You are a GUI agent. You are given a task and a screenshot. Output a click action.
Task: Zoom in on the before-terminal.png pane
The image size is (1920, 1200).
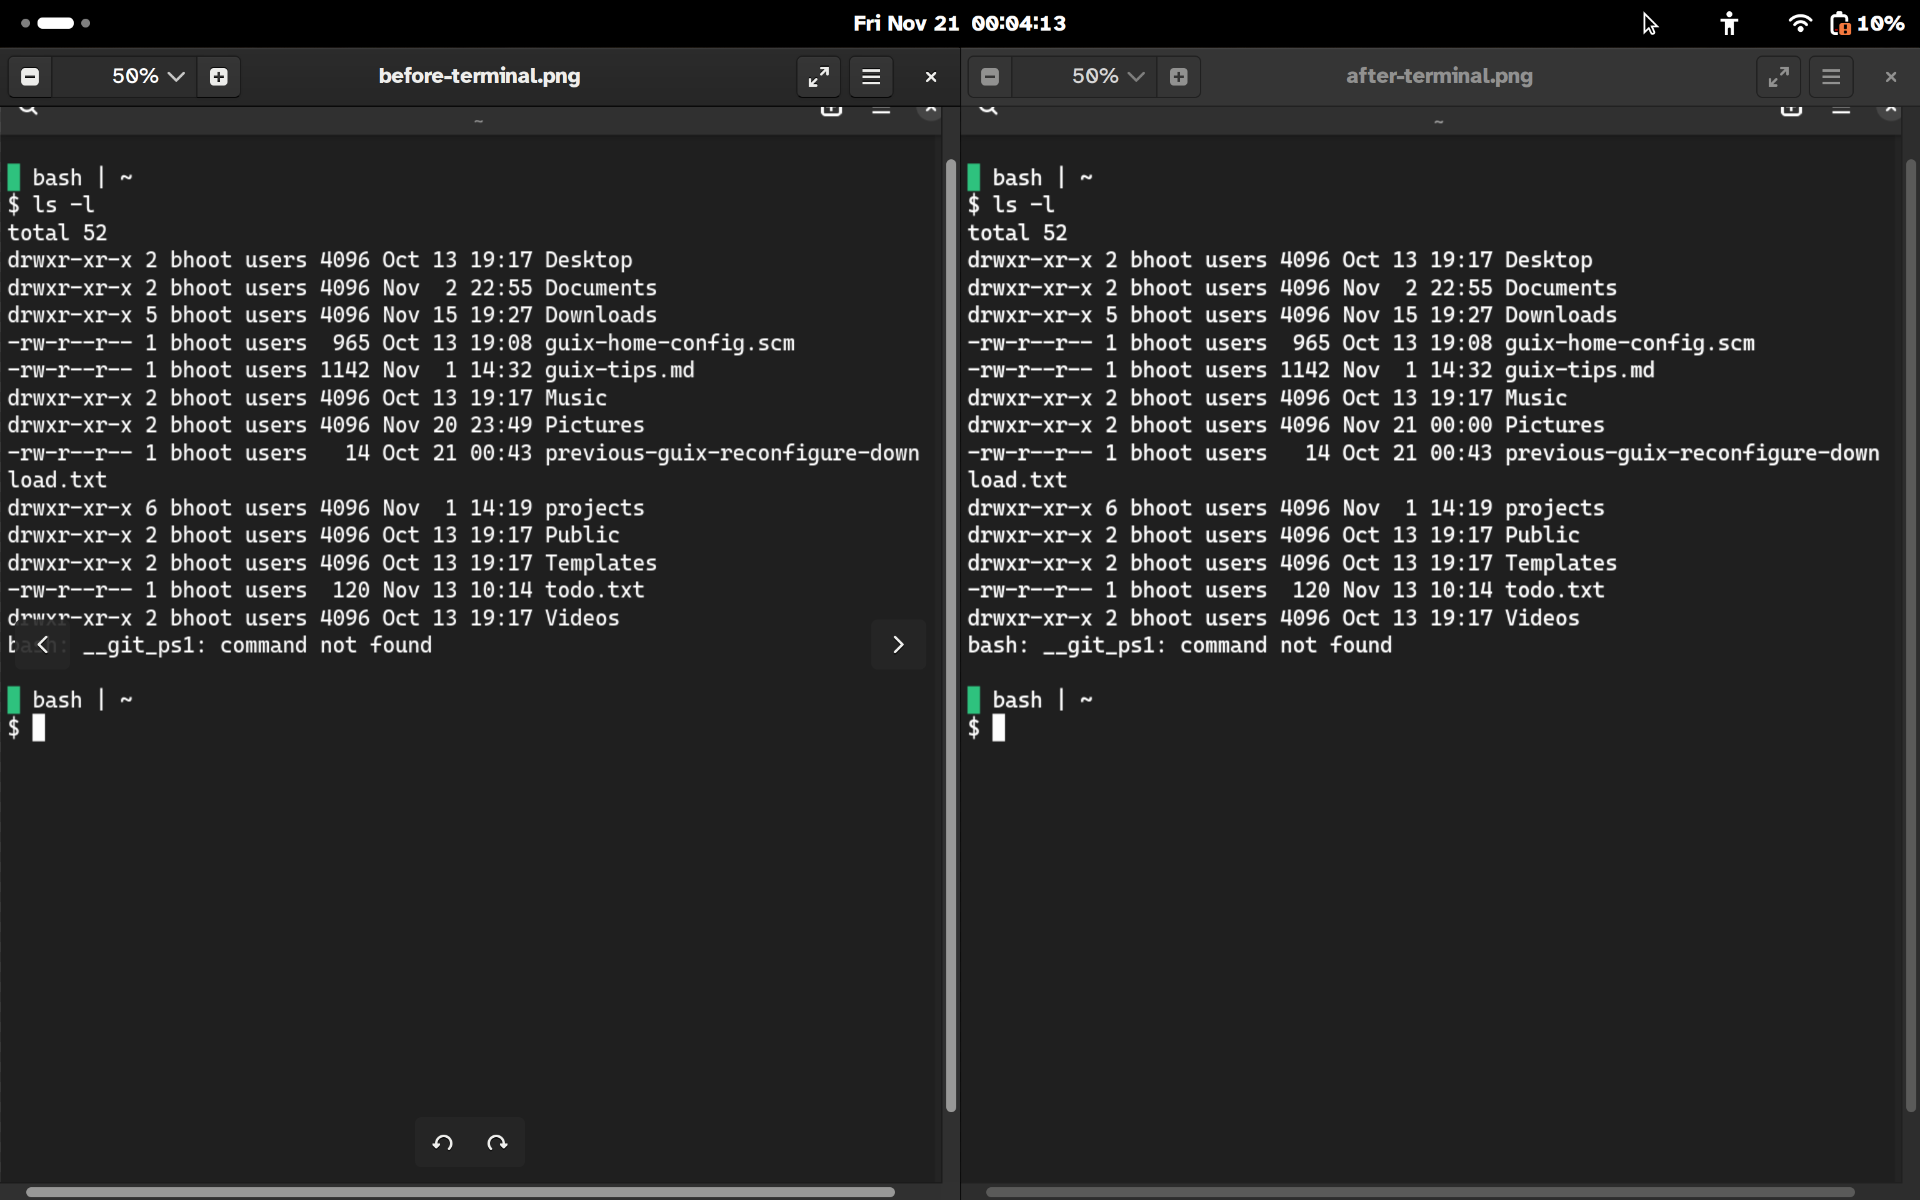tap(219, 77)
